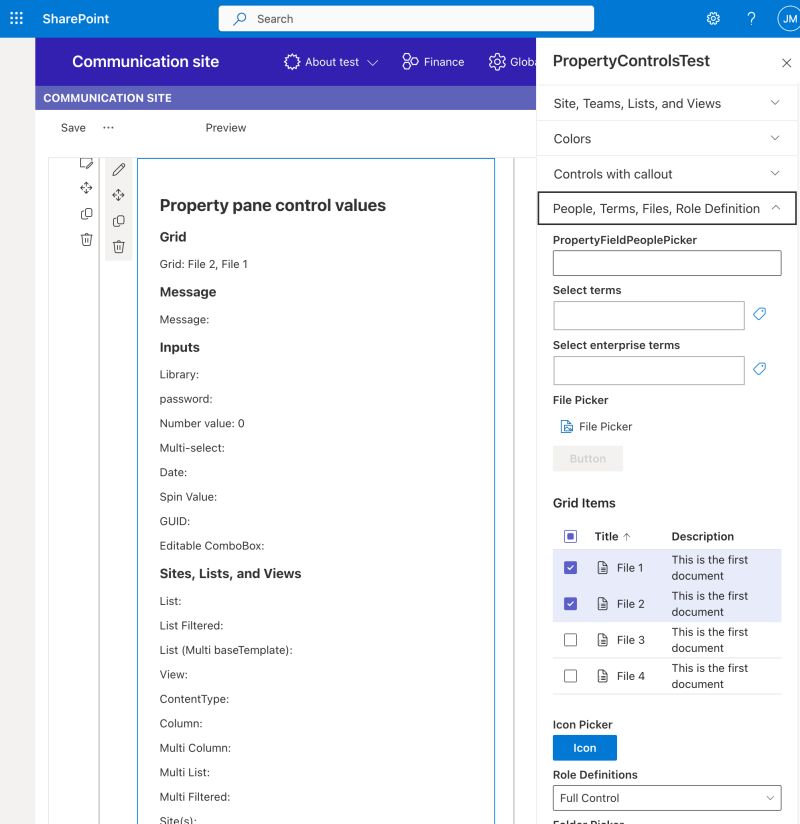Viewport: 800px width, 824px height.
Task: Click the File 1 document icon
Action: point(603,568)
